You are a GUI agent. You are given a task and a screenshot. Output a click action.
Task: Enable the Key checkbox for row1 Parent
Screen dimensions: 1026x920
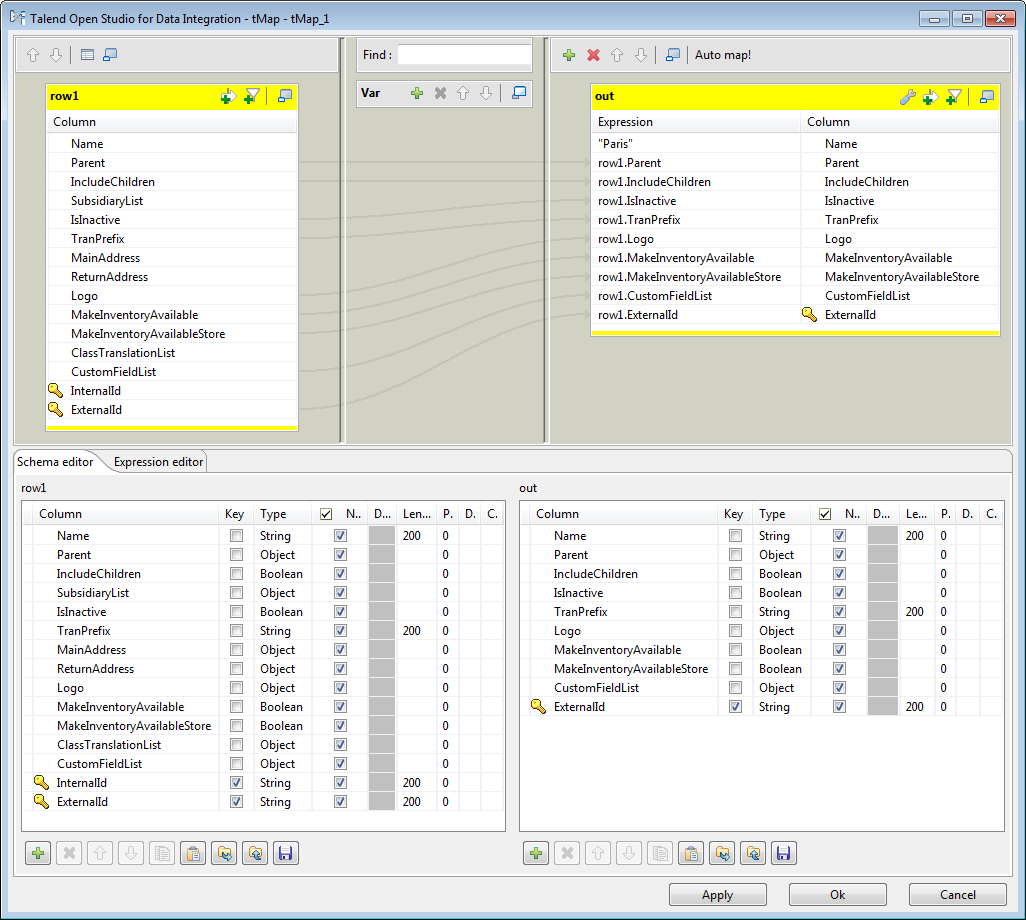click(236, 554)
